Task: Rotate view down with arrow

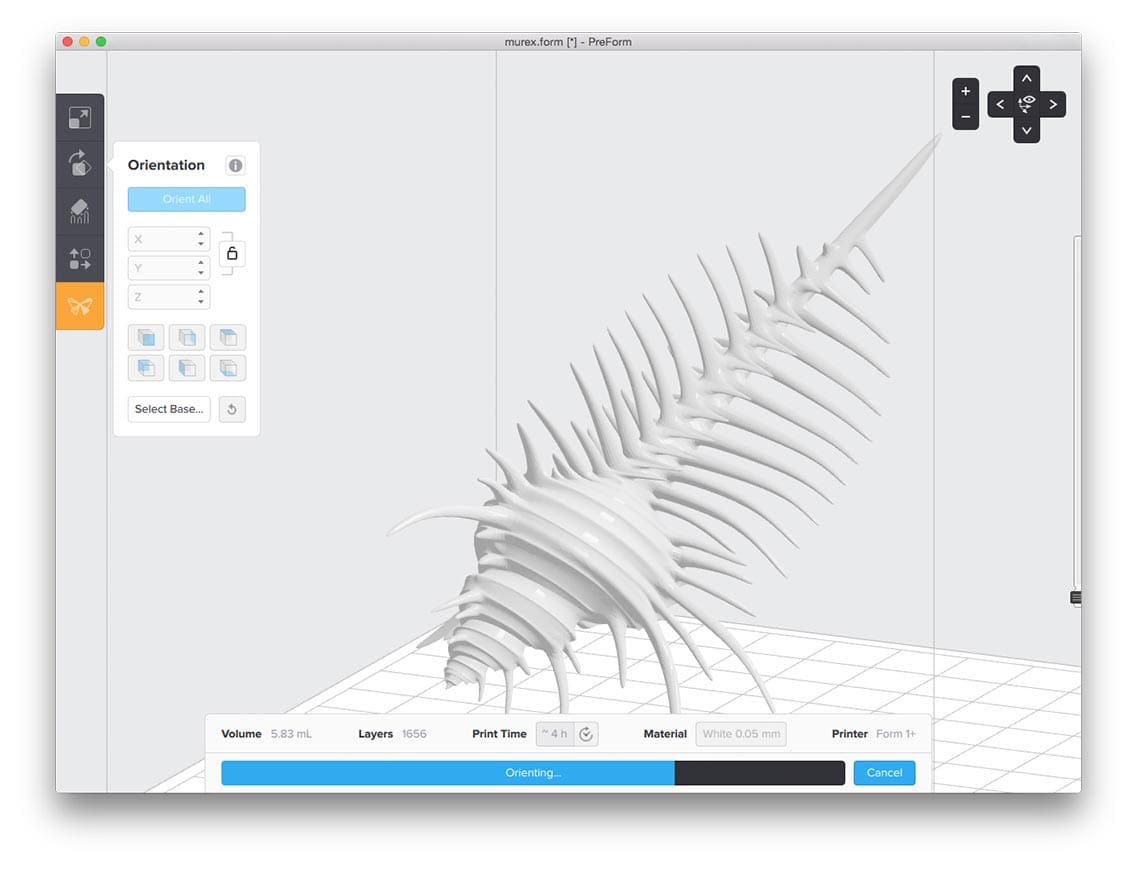Action: point(1026,131)
